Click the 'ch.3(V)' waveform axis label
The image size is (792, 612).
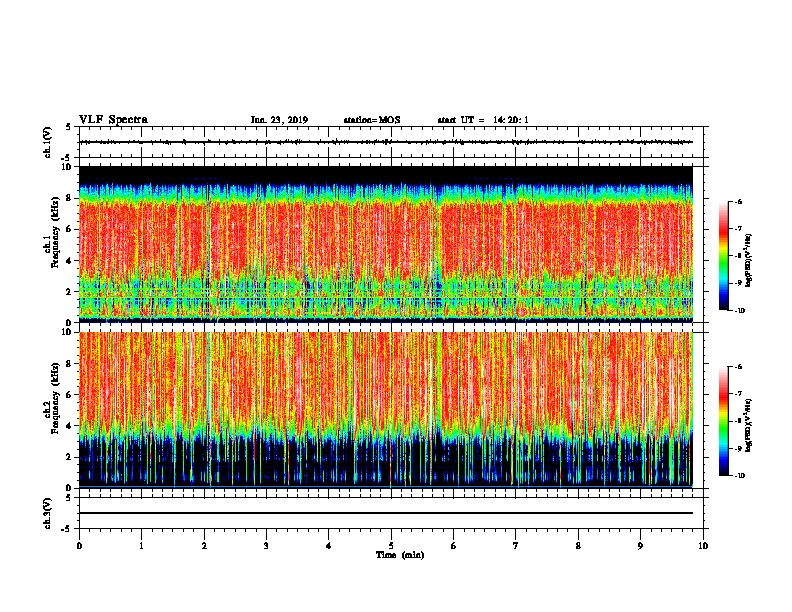[x=47, y=513]
